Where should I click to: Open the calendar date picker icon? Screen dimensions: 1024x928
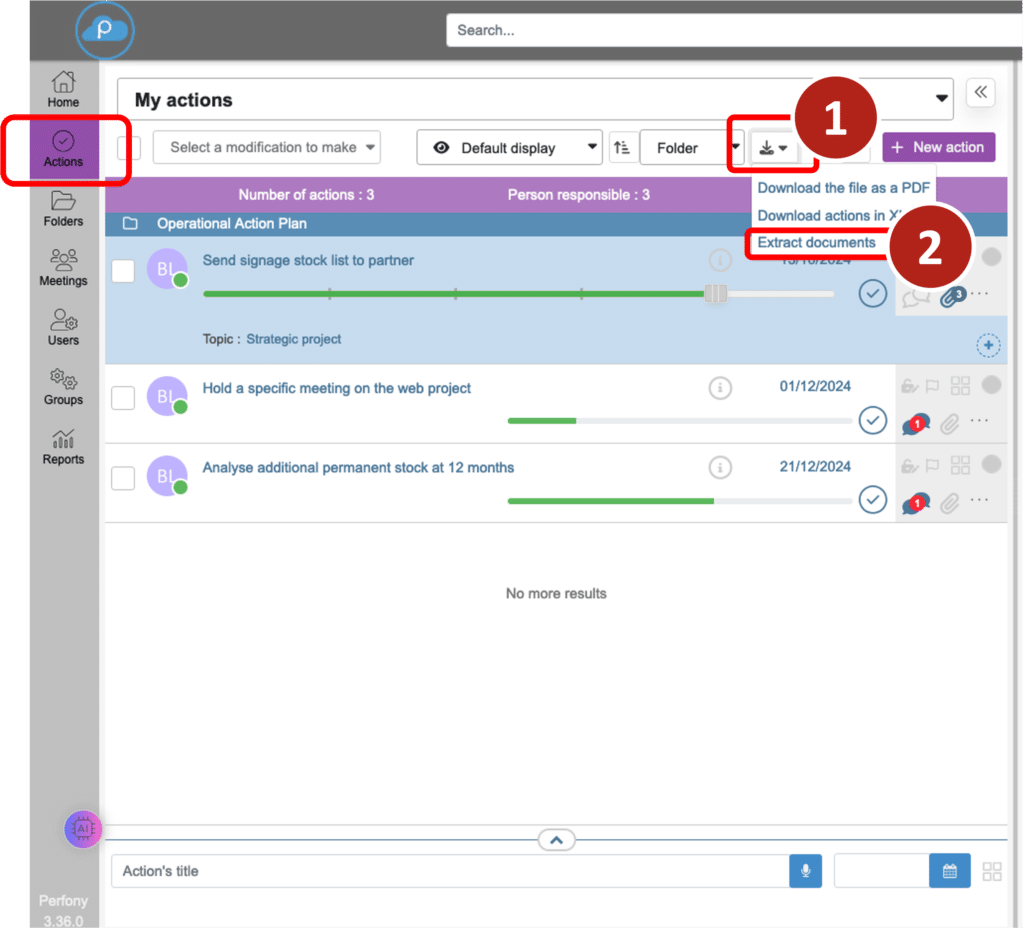pos(950,871)
